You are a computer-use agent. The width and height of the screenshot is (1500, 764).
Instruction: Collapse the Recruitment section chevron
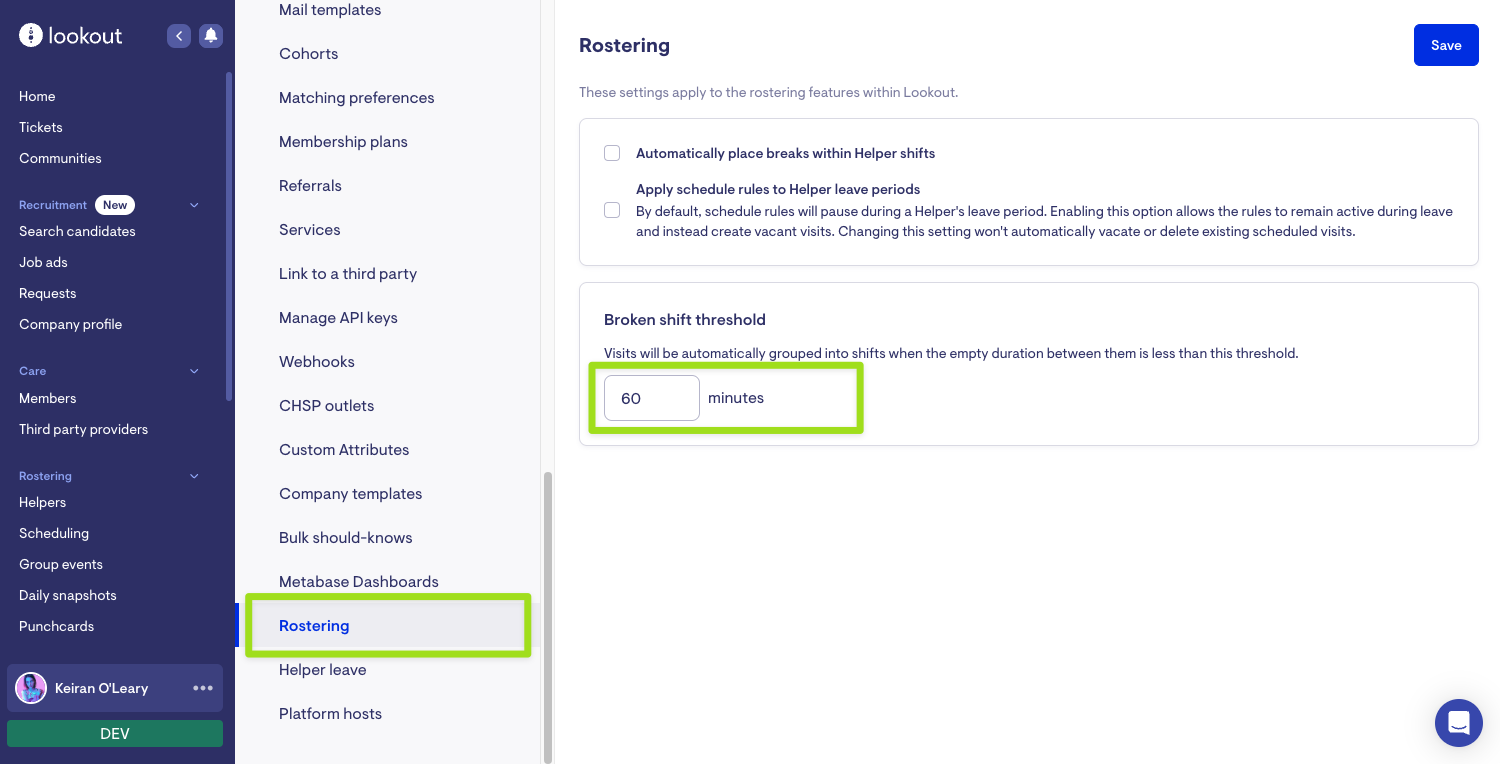[x=194, y=205]
